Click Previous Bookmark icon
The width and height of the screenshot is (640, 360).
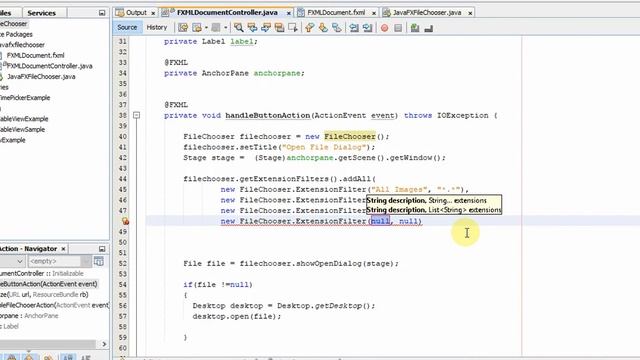(309, 27)
